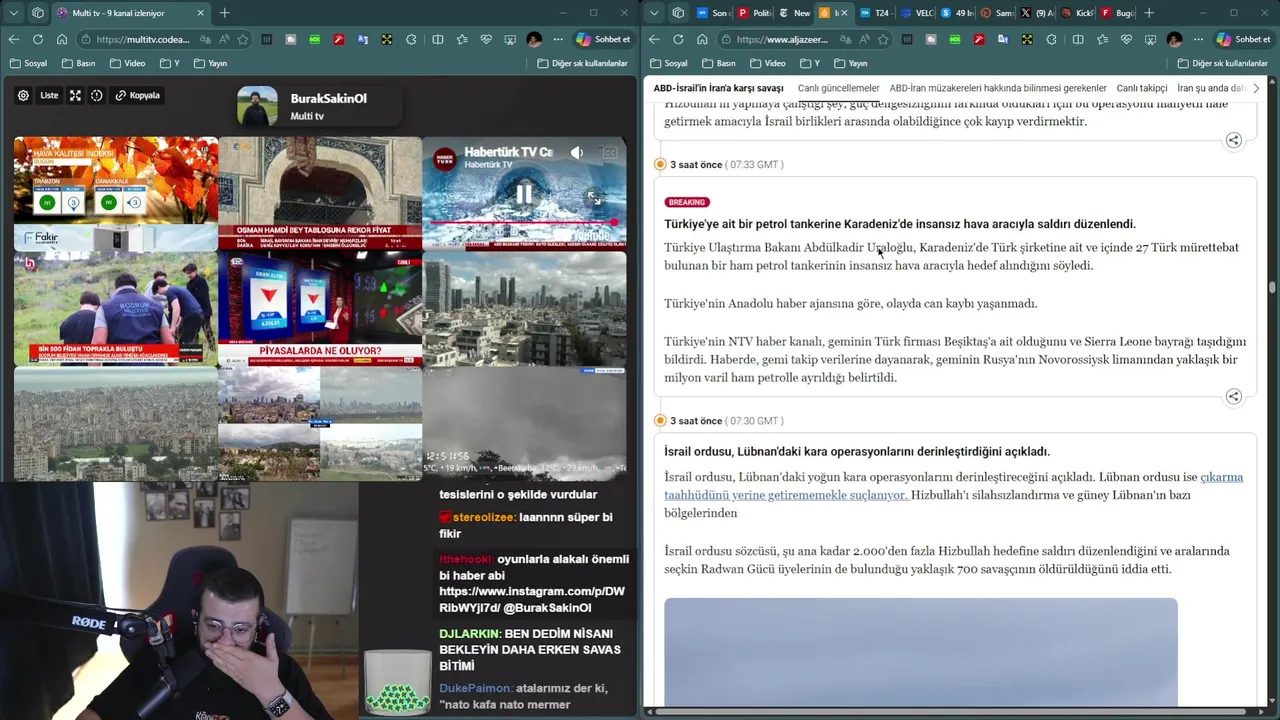This screenshot has width=1280, height=720.
Task: Open workspaces icon in left browser
Action: click(x=38, y=13)
